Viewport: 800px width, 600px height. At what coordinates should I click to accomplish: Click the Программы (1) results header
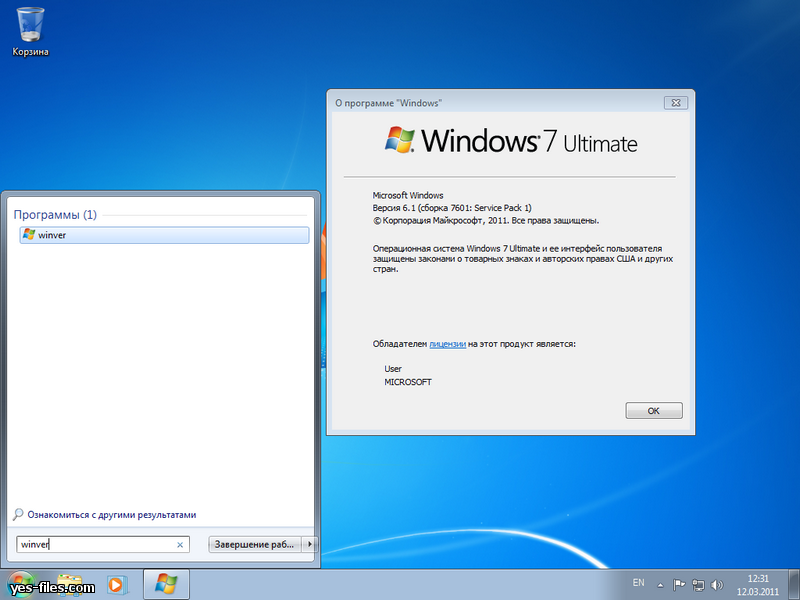pos(55,214)
